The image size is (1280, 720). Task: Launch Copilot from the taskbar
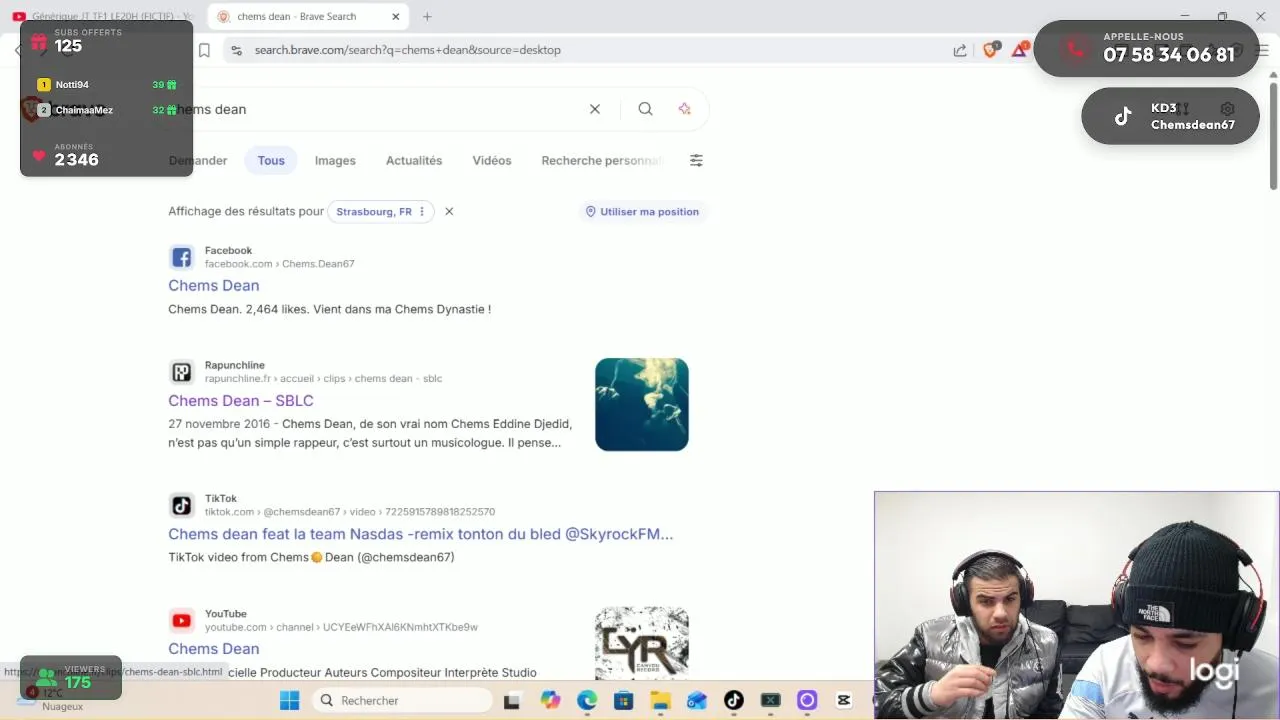click(x=550, y=701)
